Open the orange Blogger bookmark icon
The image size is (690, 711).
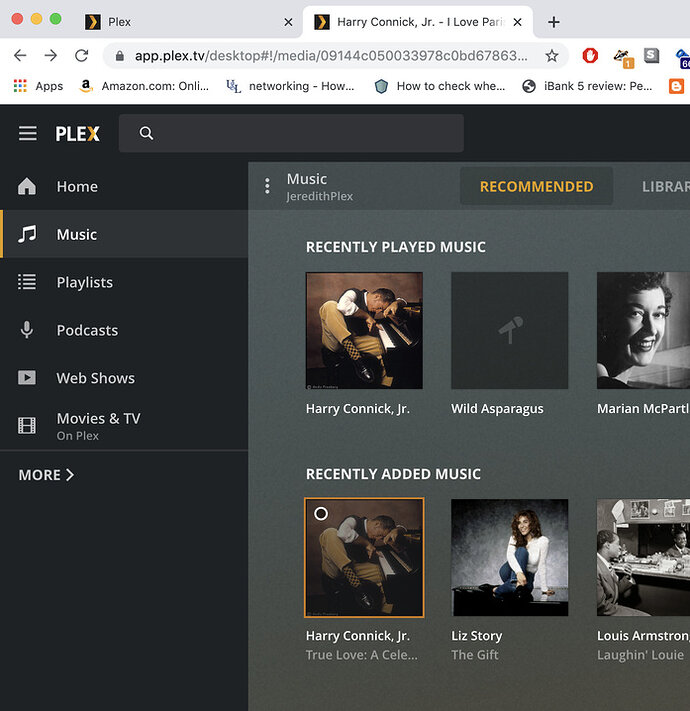click(x=676, y=86)
